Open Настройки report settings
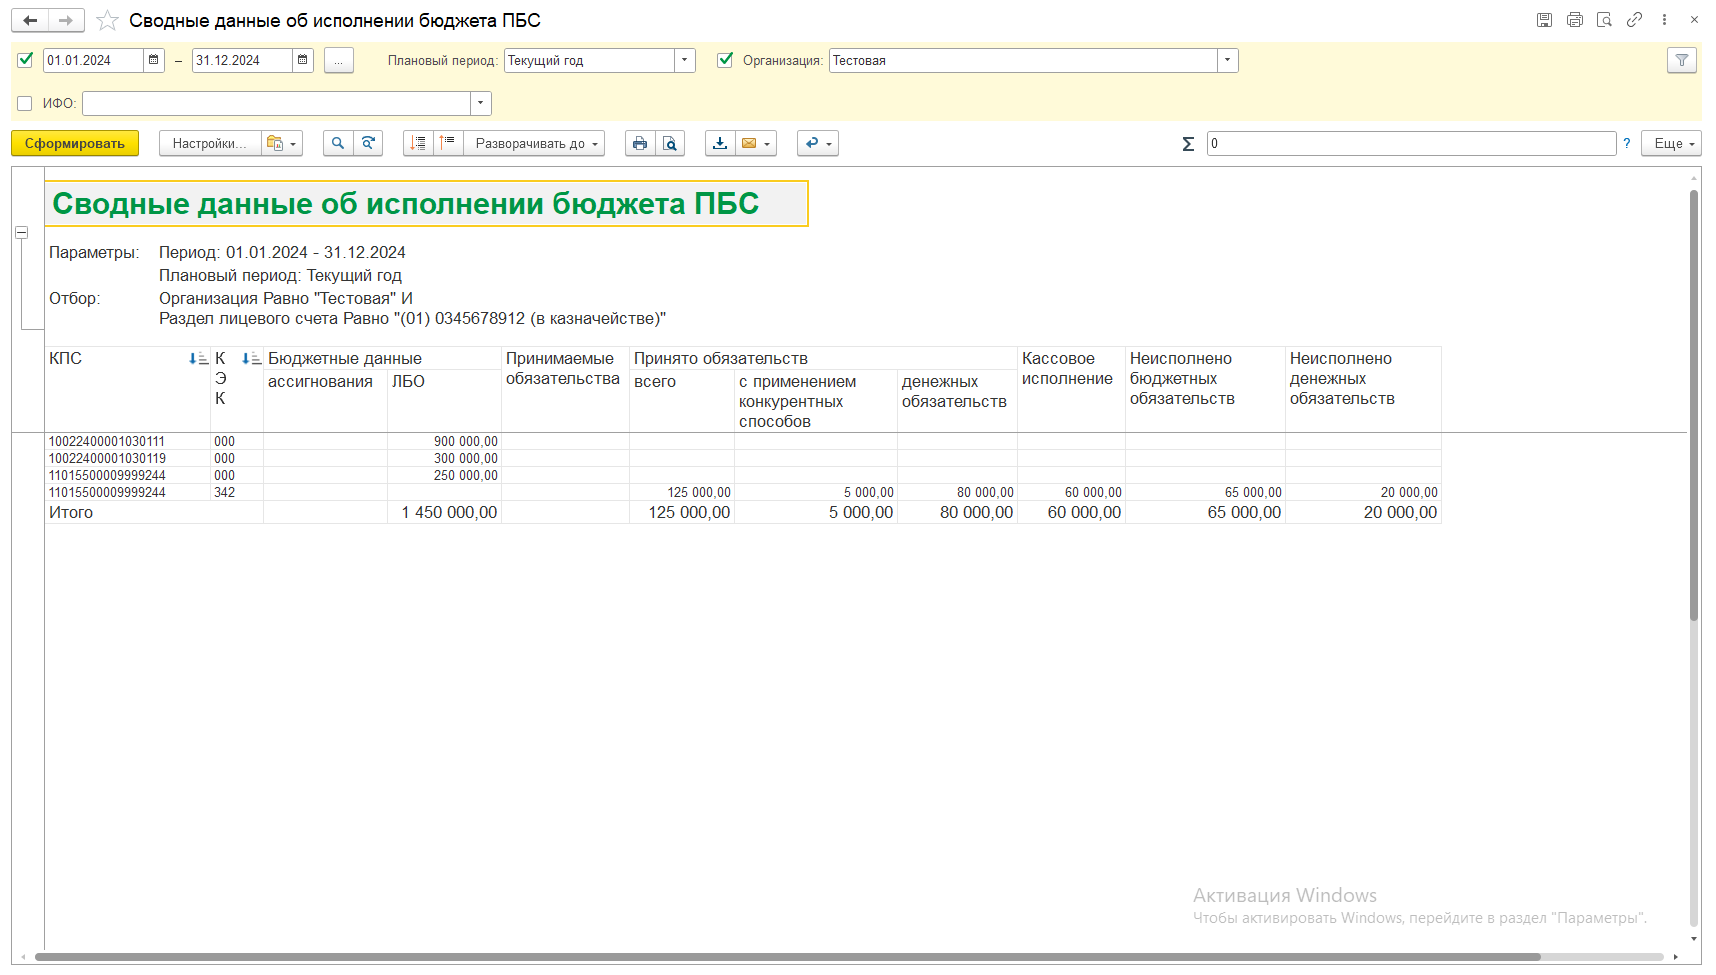The width and height of the screenshot is (1716, 975). (210, 143)
